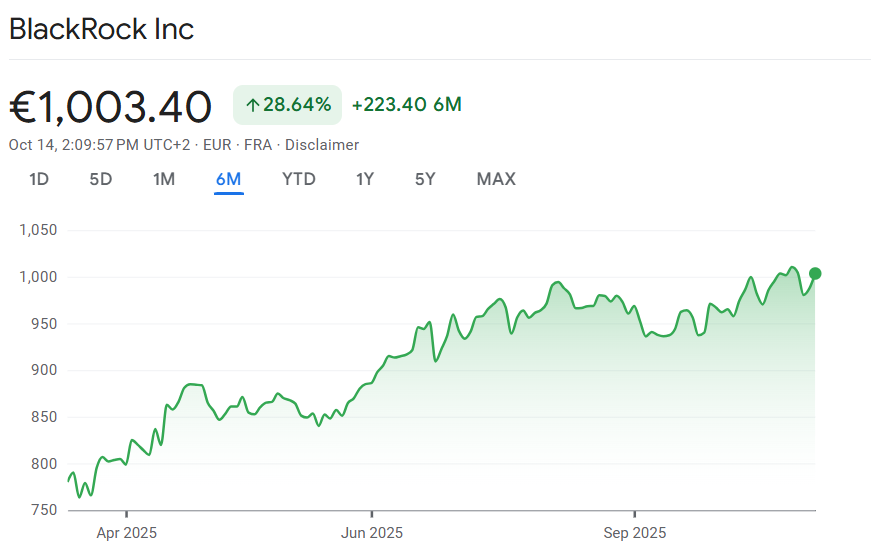Open the 1Y chart range

coord(365,179)
